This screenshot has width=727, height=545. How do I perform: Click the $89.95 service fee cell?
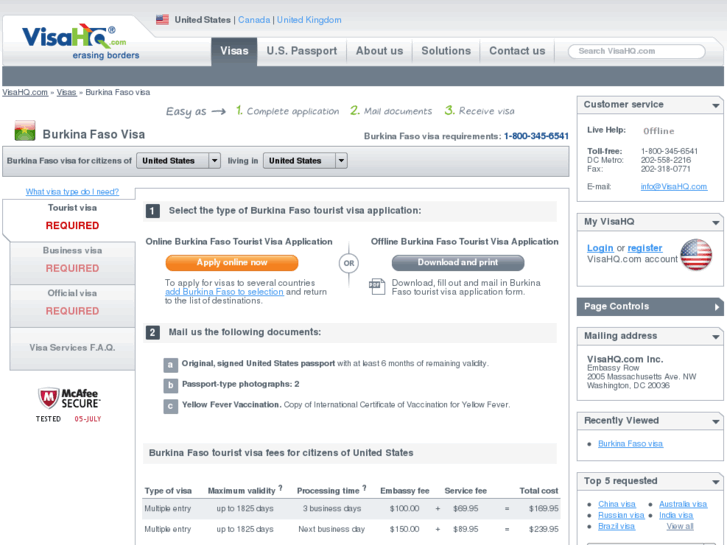pos(466,529)
